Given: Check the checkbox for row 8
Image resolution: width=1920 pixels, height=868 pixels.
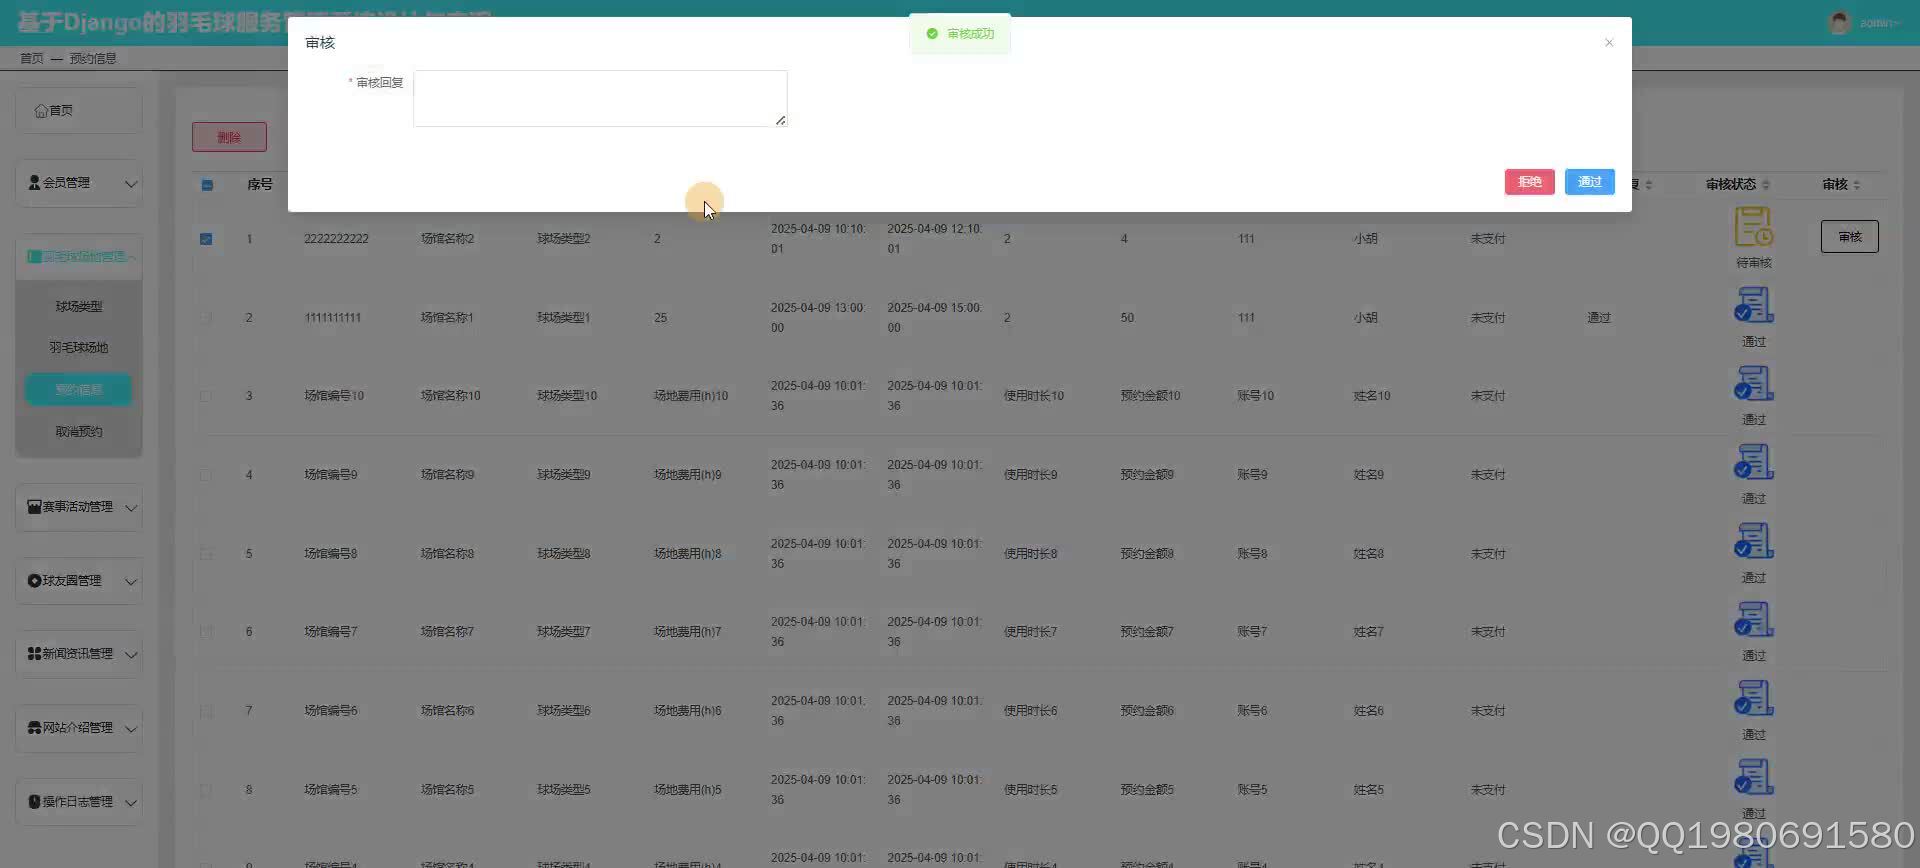Looking at the screenshot, I should pyautogui.click(x=206, y=790).
